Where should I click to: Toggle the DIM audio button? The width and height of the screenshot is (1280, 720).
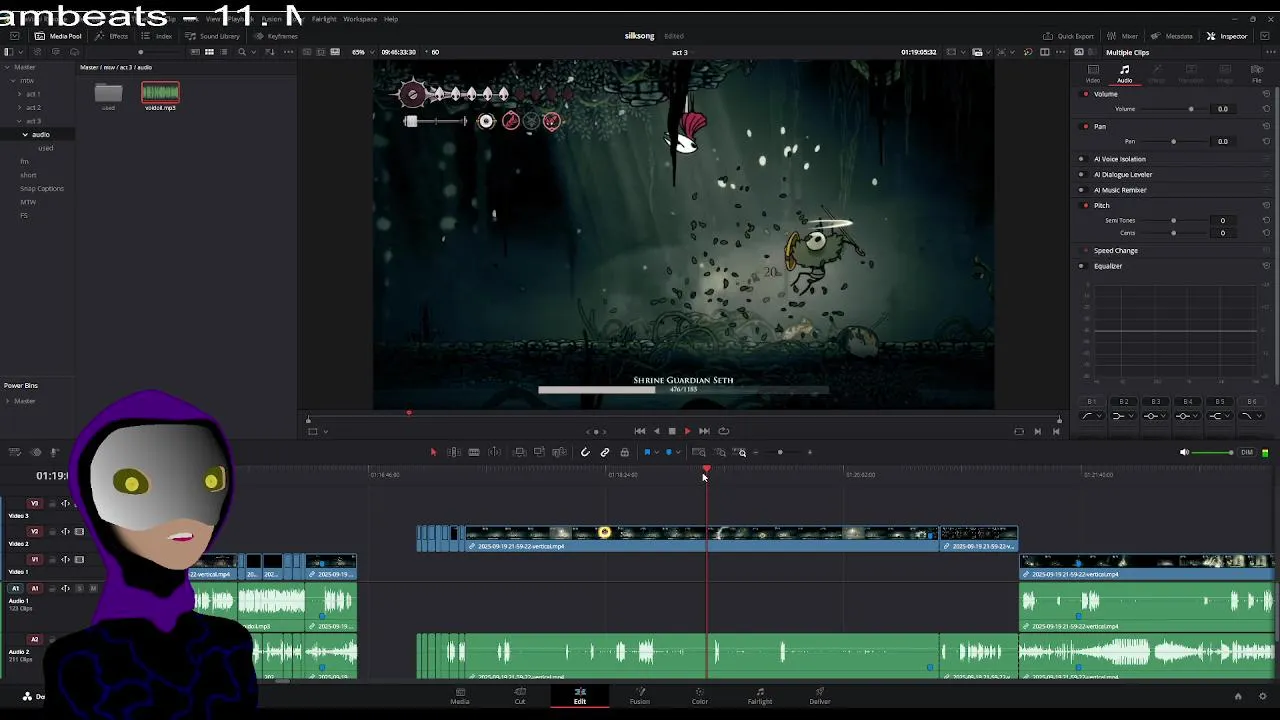pyautogui.click(x=1247, y=452)
